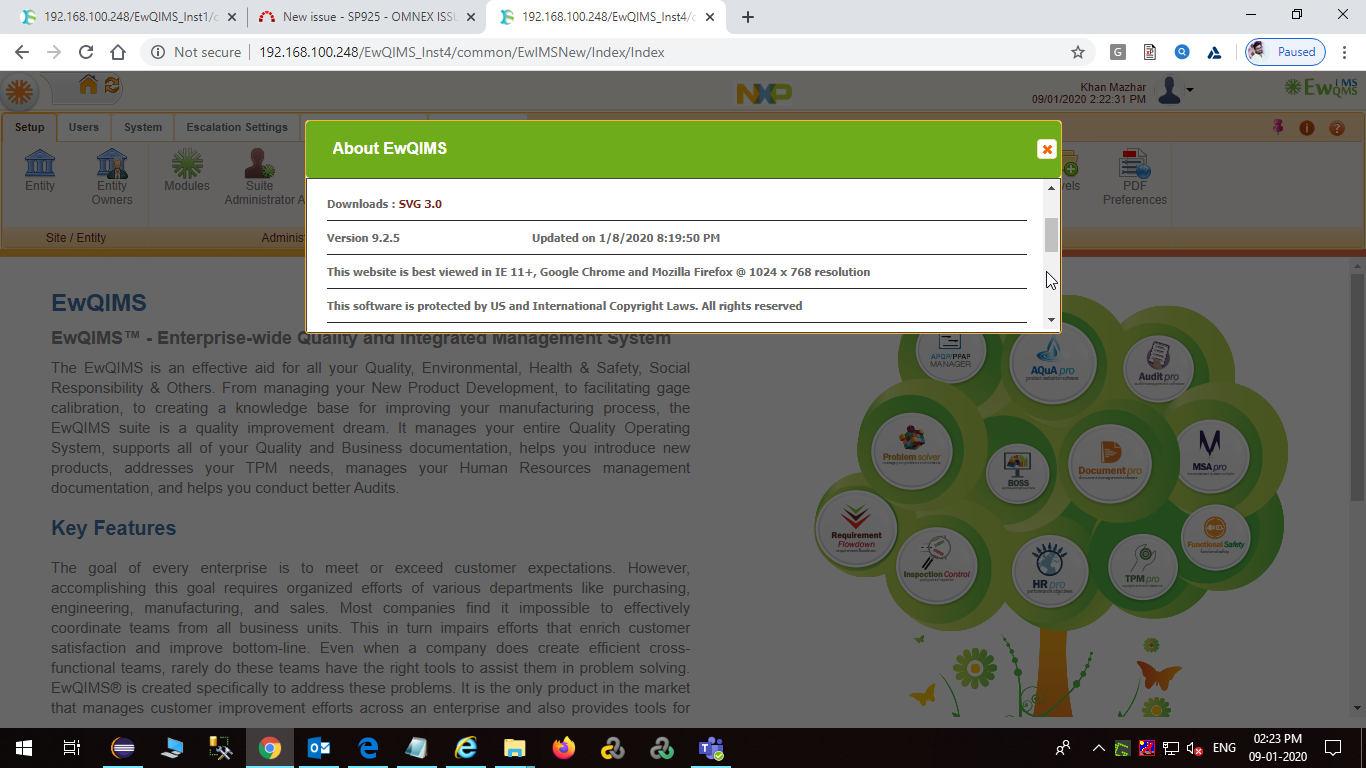Click the user profile avatar icon
Screen dimensions: 1366x768
coord(1169,91)
